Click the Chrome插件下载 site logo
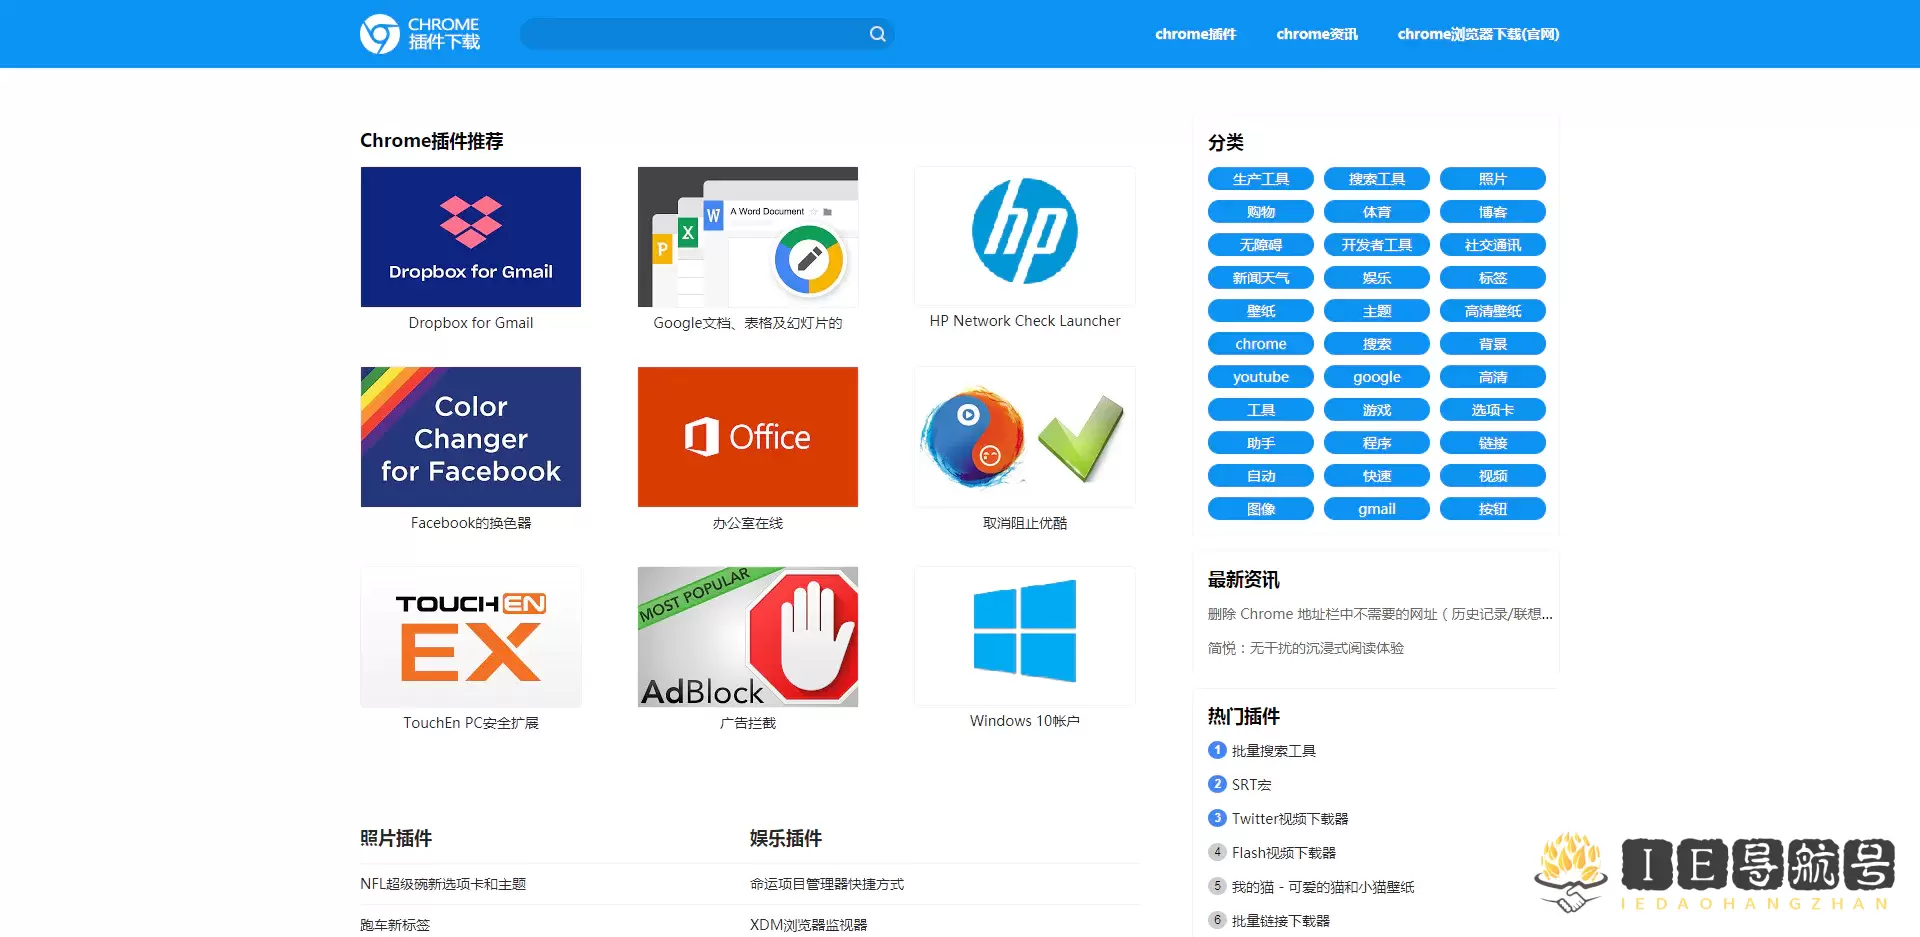Viewport: 1920px width, 937px height. pyautogui.click(x=420, y=33)
